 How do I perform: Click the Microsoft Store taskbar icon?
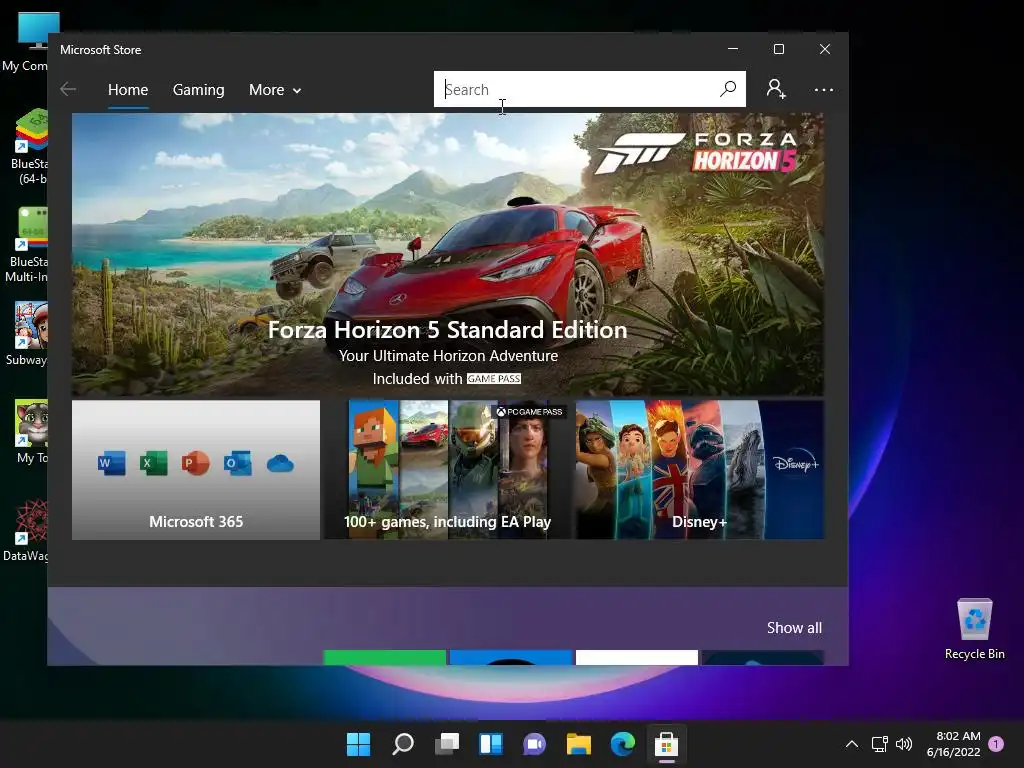666,744
